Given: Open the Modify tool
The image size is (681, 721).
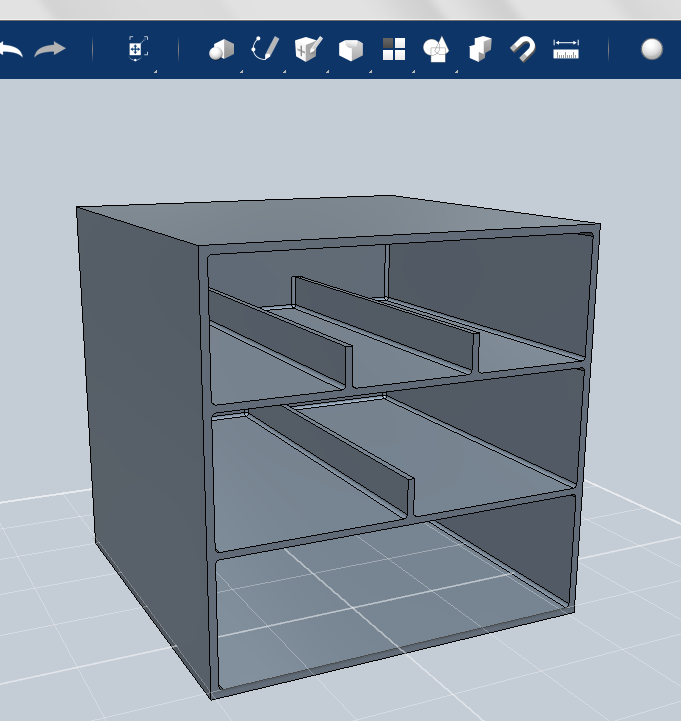Looking at the screenshot, I should 351,49.
